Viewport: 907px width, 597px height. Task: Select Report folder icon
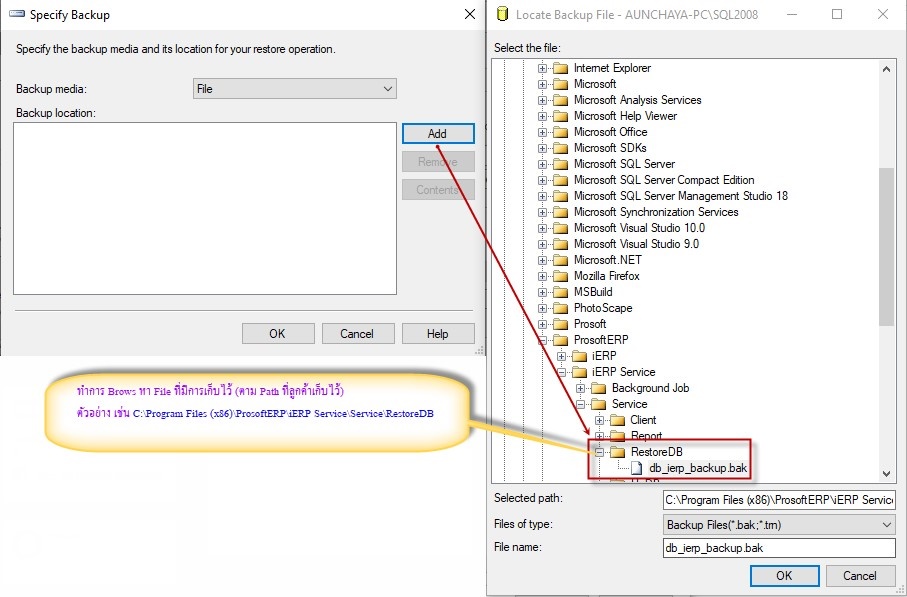[618, 436]
